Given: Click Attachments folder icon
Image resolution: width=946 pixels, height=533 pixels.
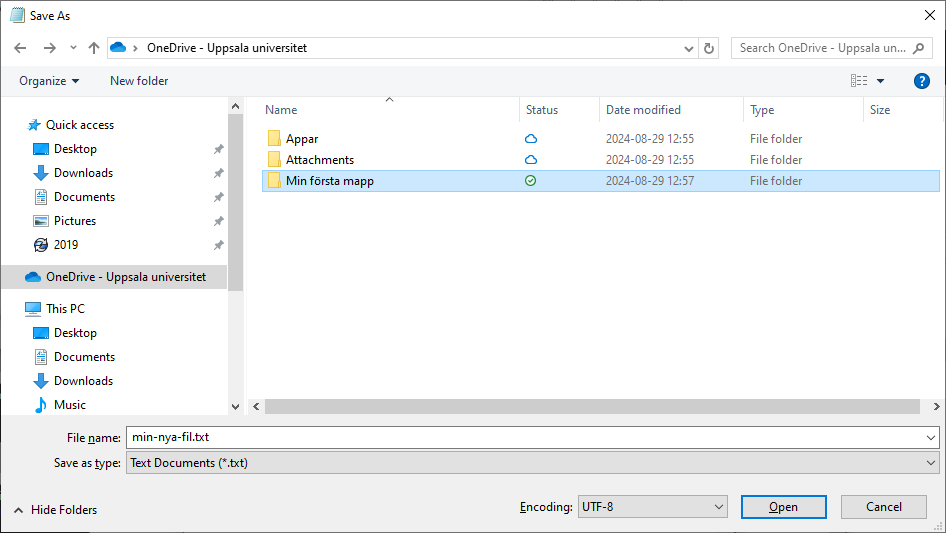Looking at the screenshot, I should [x=274, y=160].
